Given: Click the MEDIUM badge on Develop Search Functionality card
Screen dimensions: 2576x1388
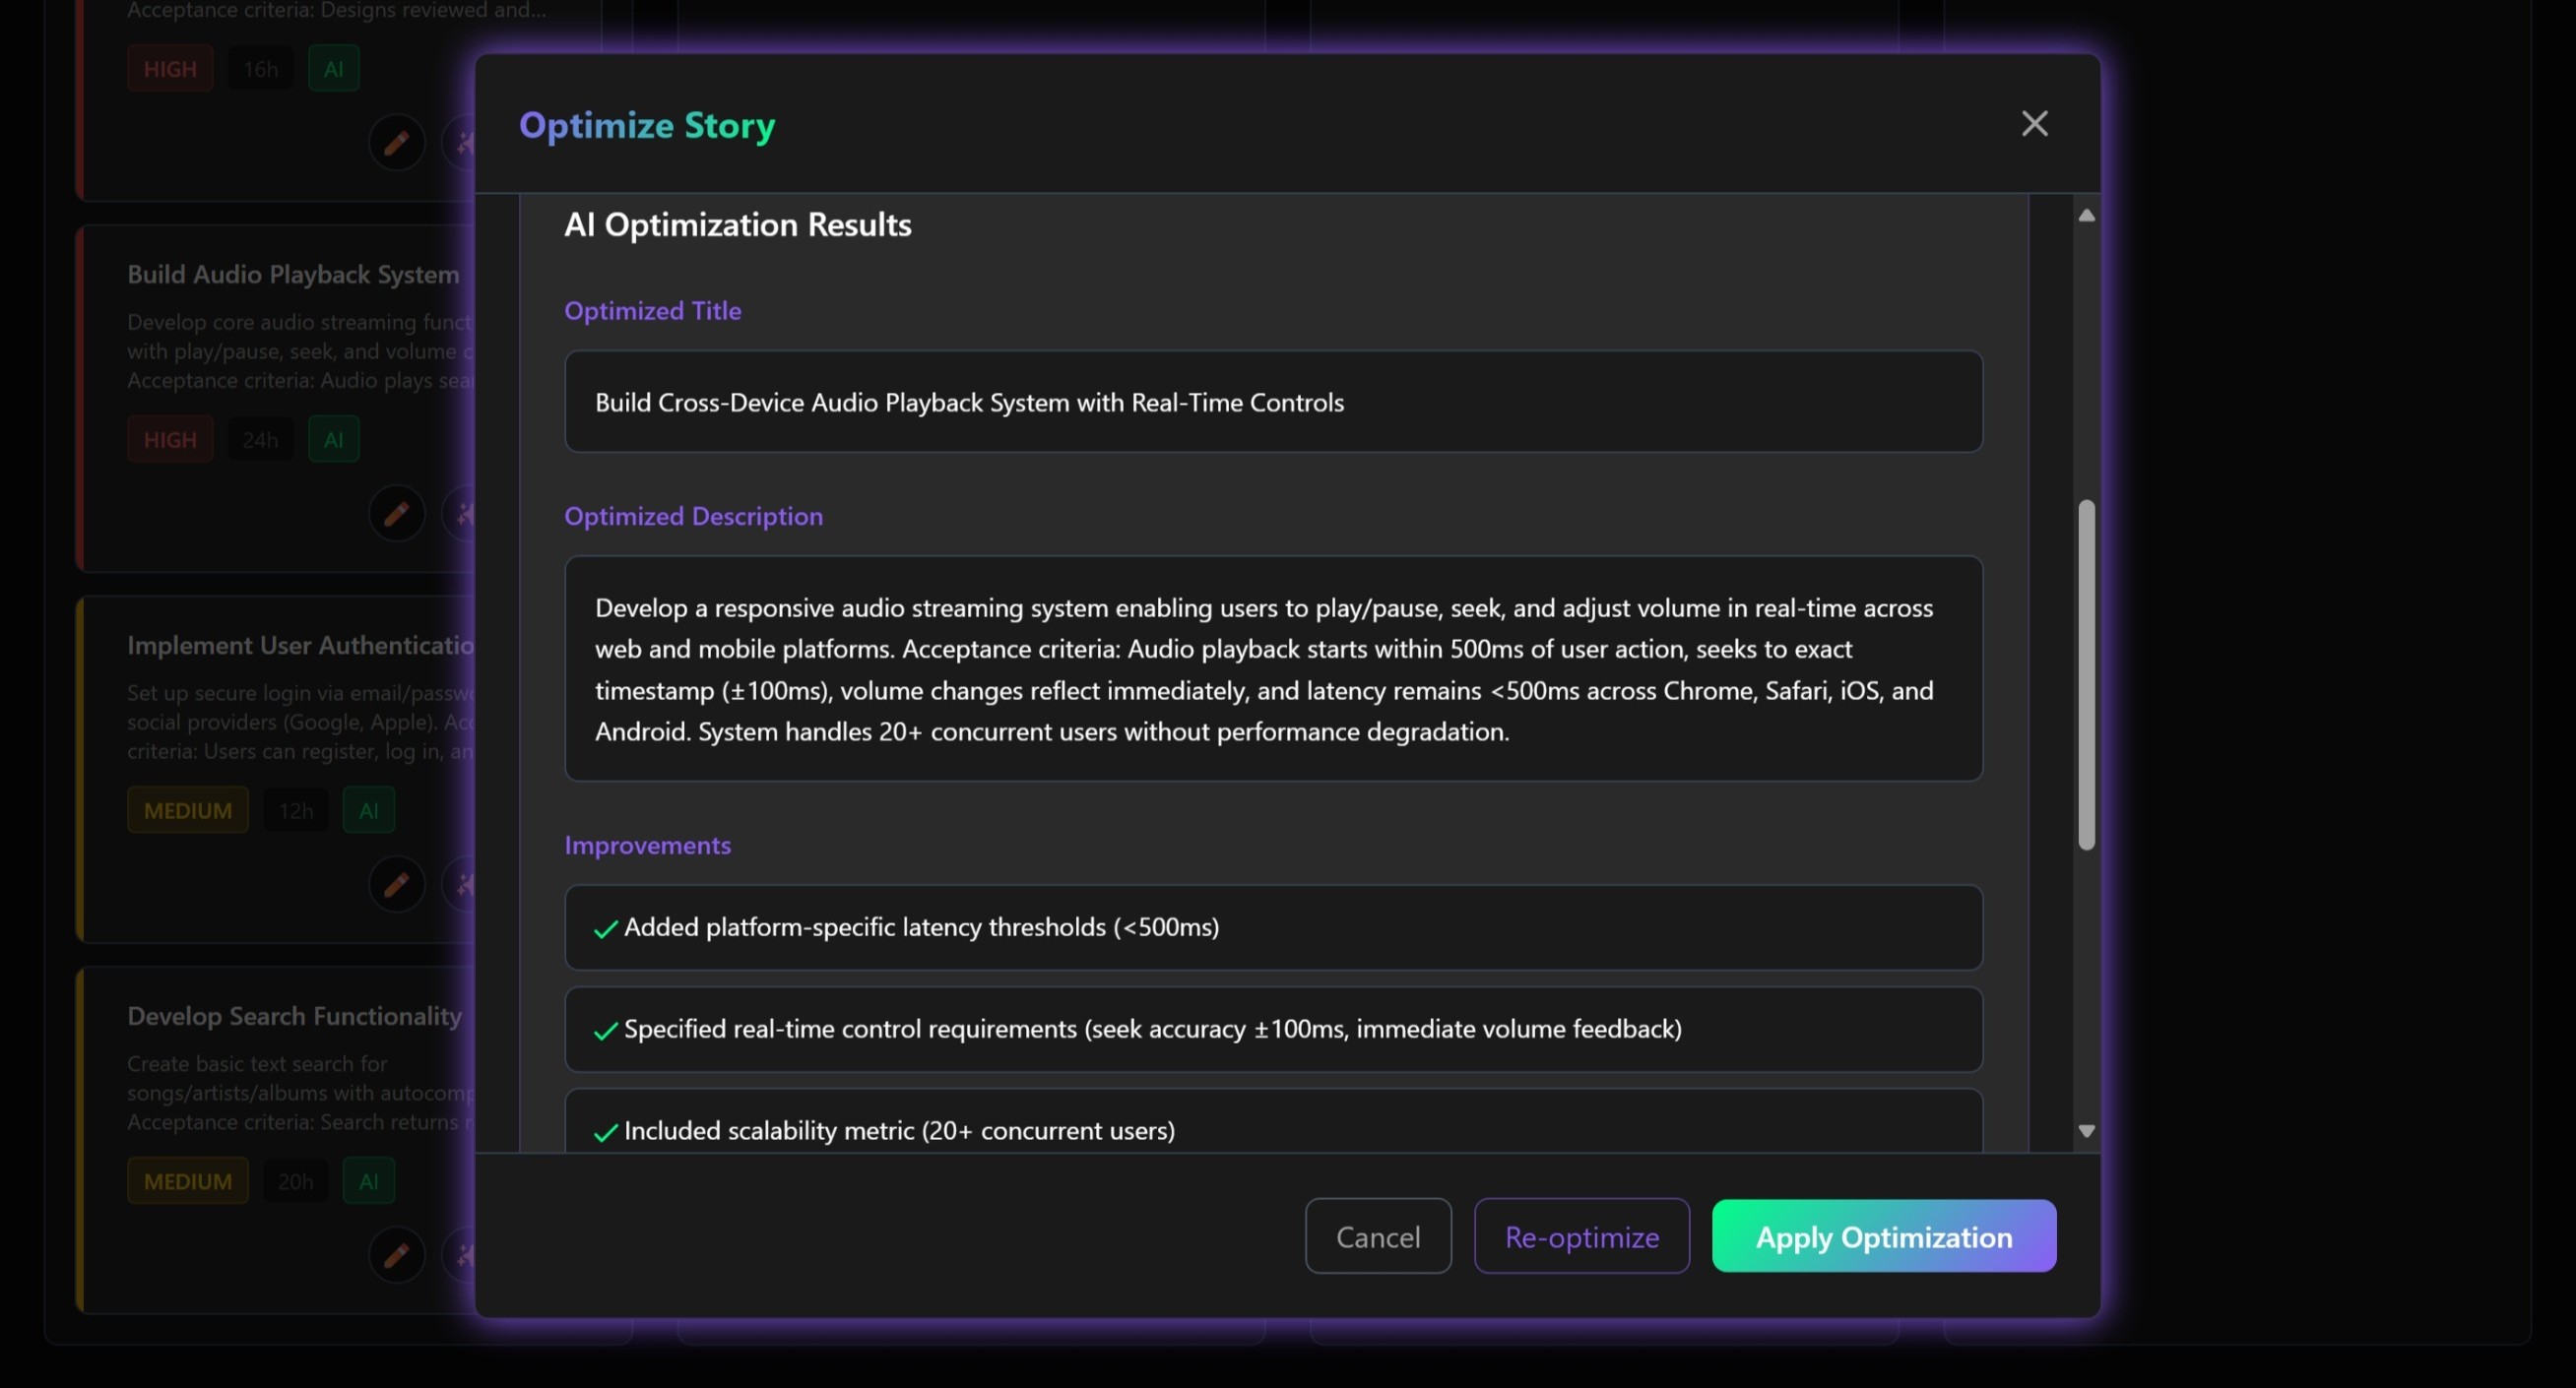Looking at the screenshot, I should pos(187,1181).
